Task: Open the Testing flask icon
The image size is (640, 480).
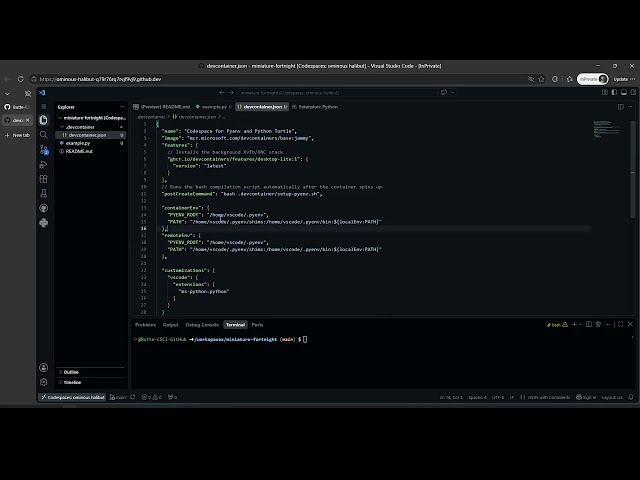Action: 44,193
